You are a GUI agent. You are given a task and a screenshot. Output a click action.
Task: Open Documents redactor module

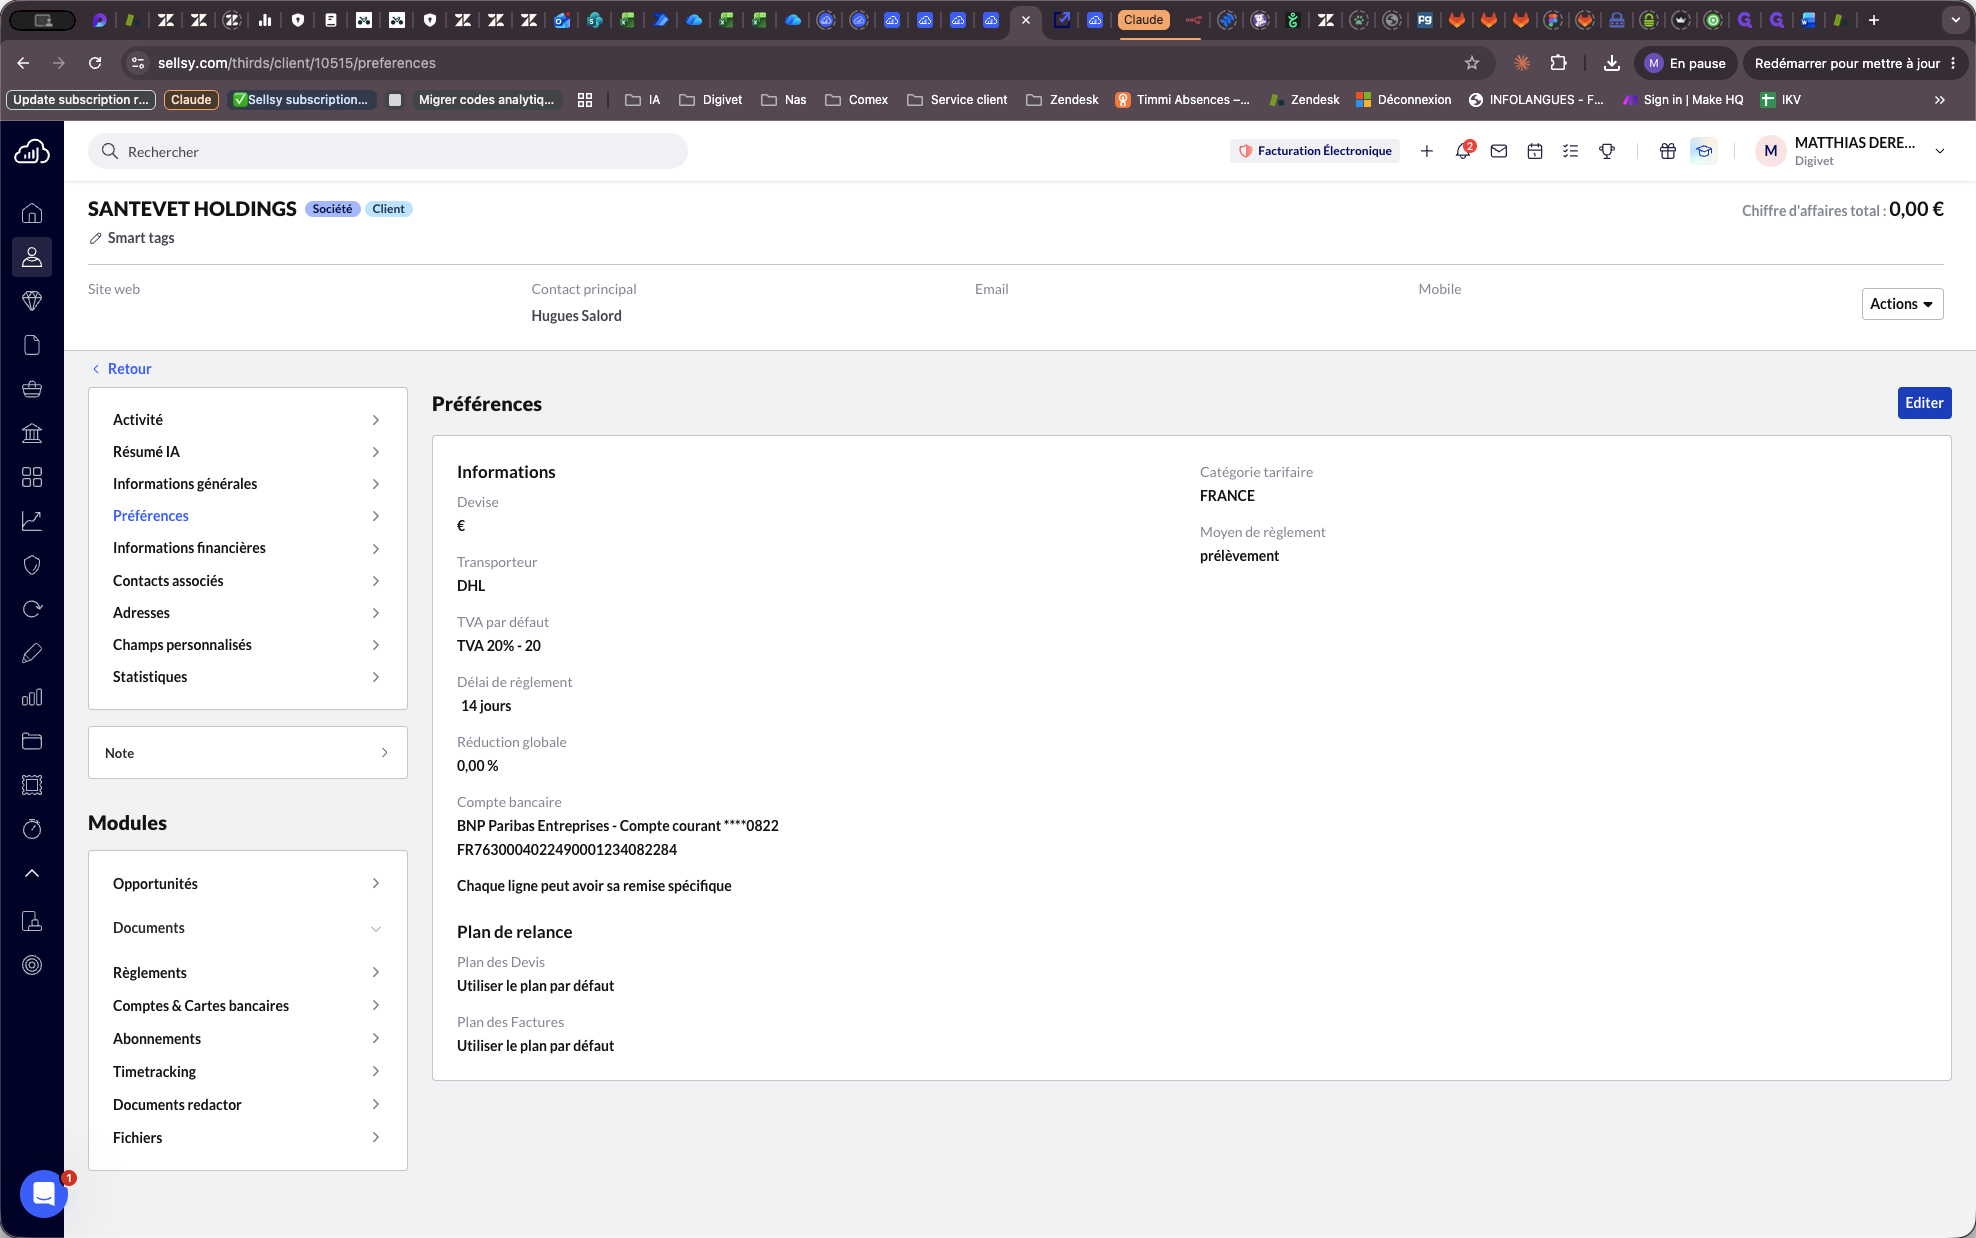247,1105
